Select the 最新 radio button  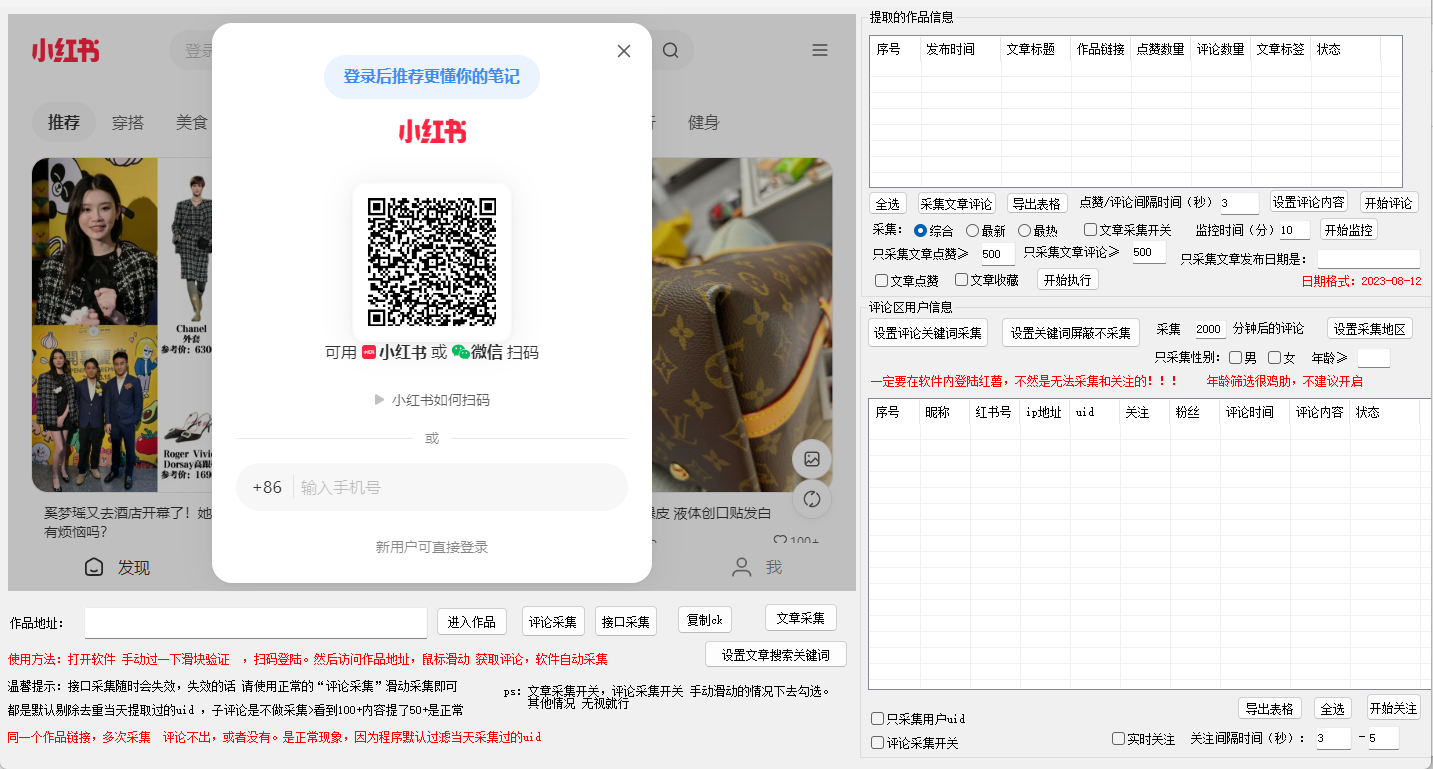tap(972, 231)
